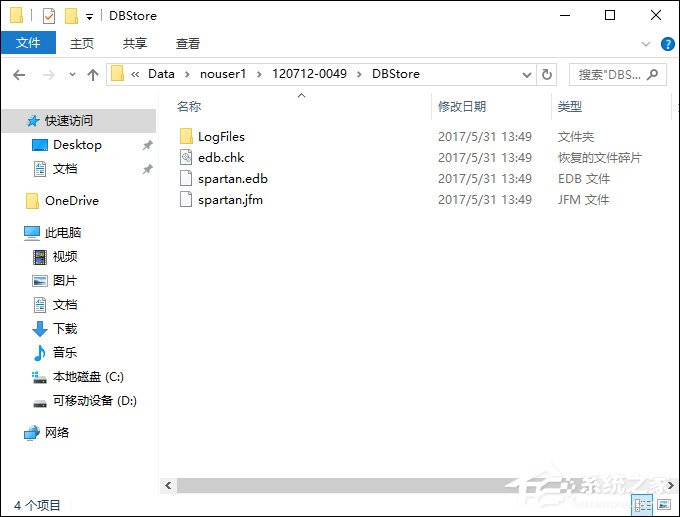The width and height of the screenshot is (680, 517).
Task: Click the 120712-0049 breadcrumb segment
Action: [x=309, y=74]
